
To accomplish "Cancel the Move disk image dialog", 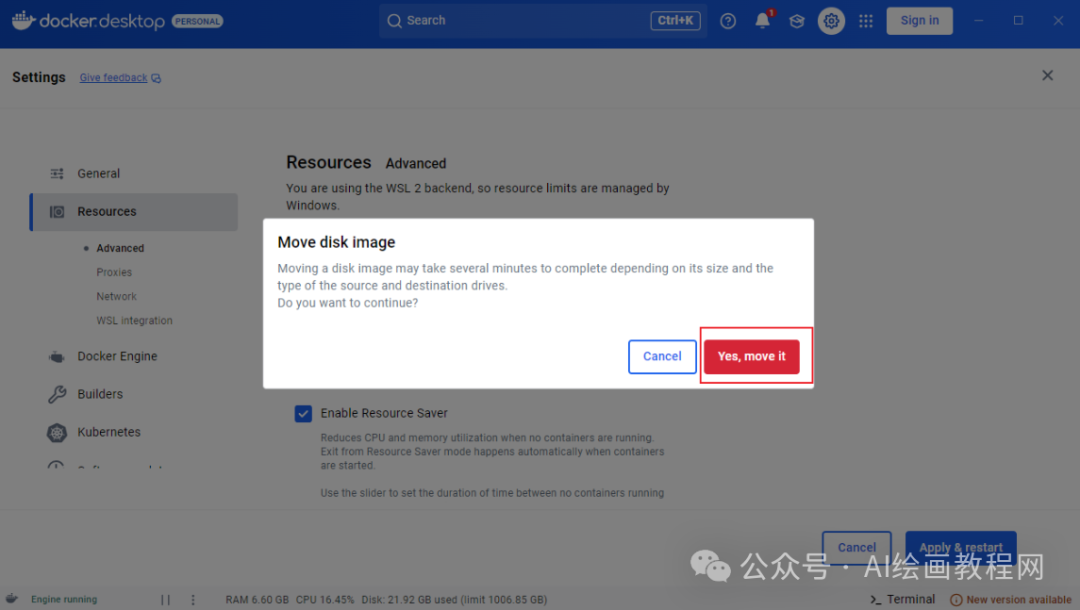I will tap(662, 356).
